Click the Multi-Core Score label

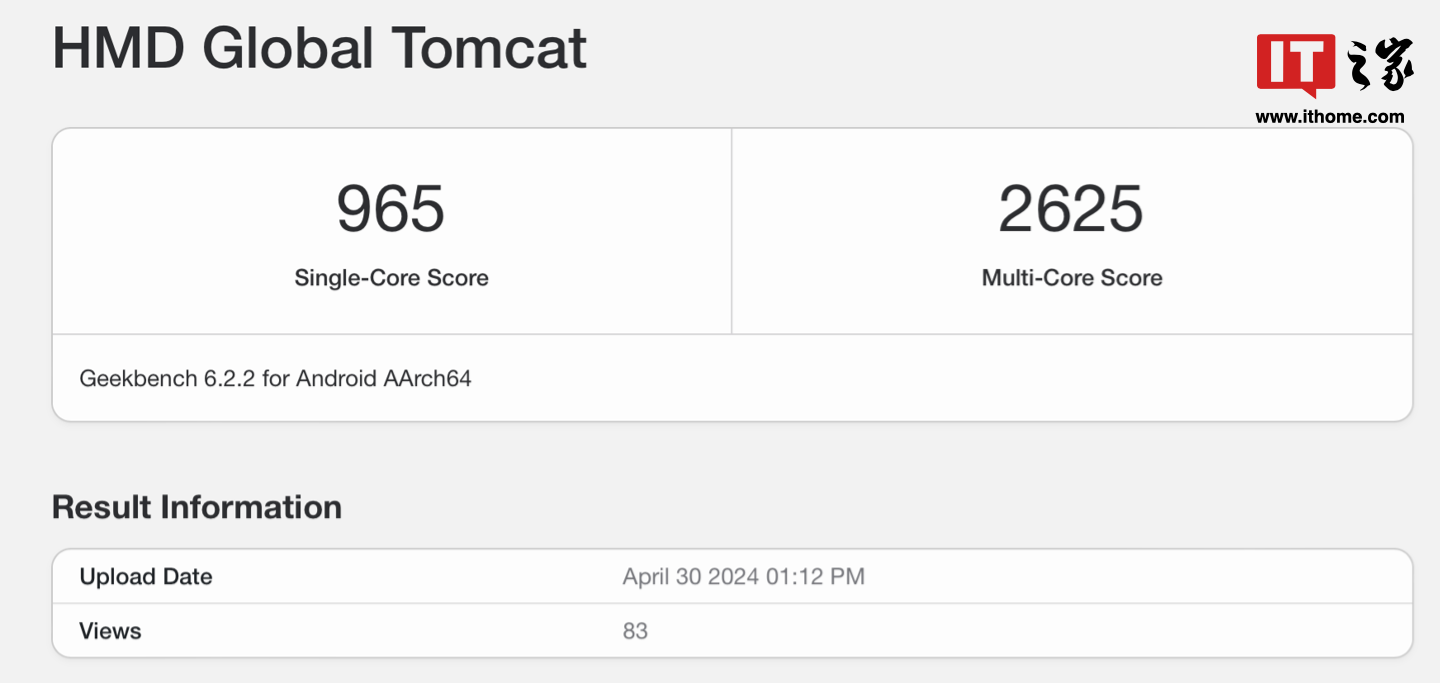click(x=1072, y=278)
